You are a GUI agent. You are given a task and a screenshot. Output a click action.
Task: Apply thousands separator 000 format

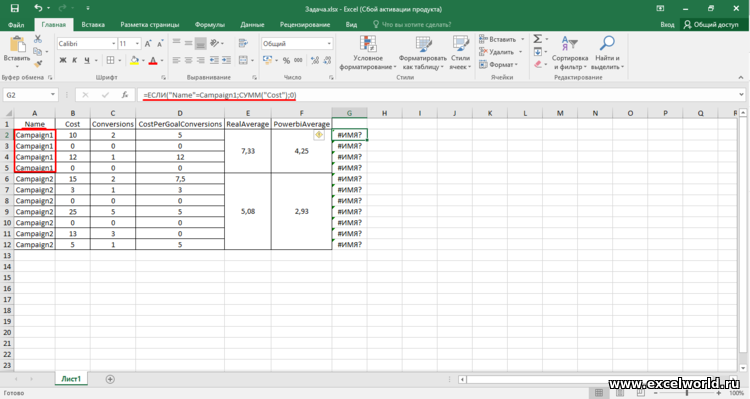298,60
